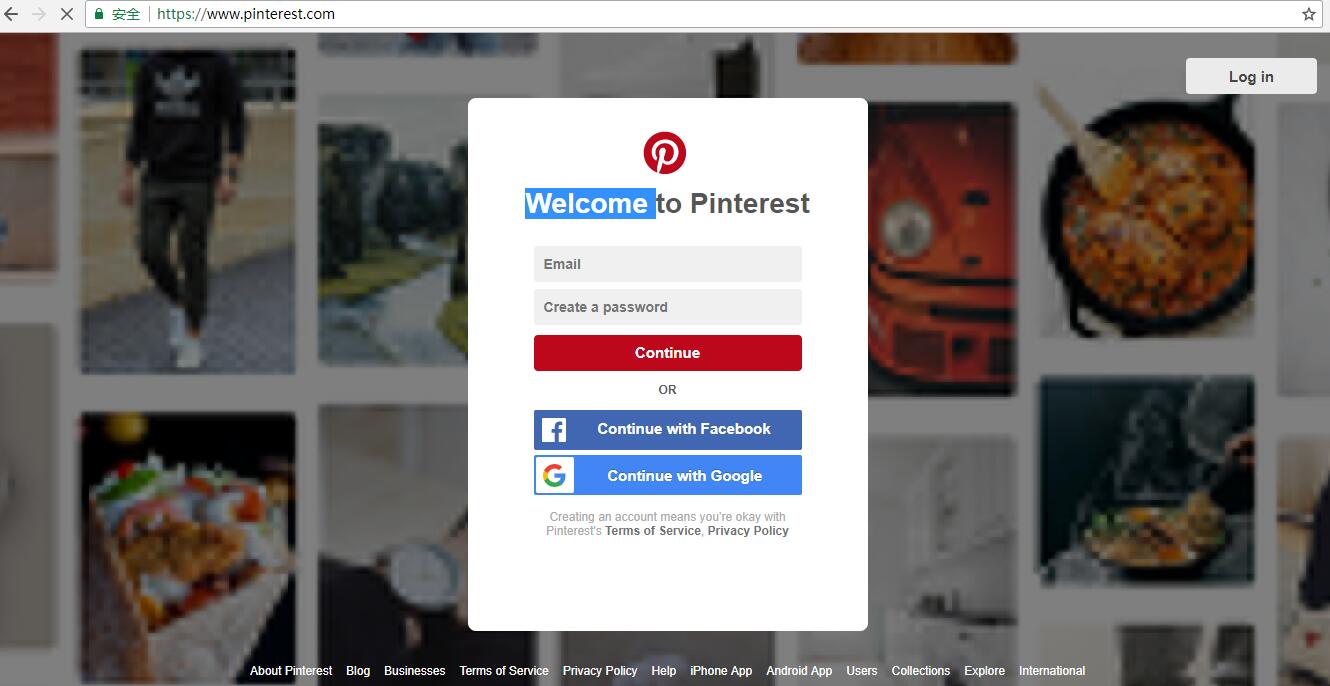Open About Pinterest footer link
The image size is (1330, 686).
(291, 671)
